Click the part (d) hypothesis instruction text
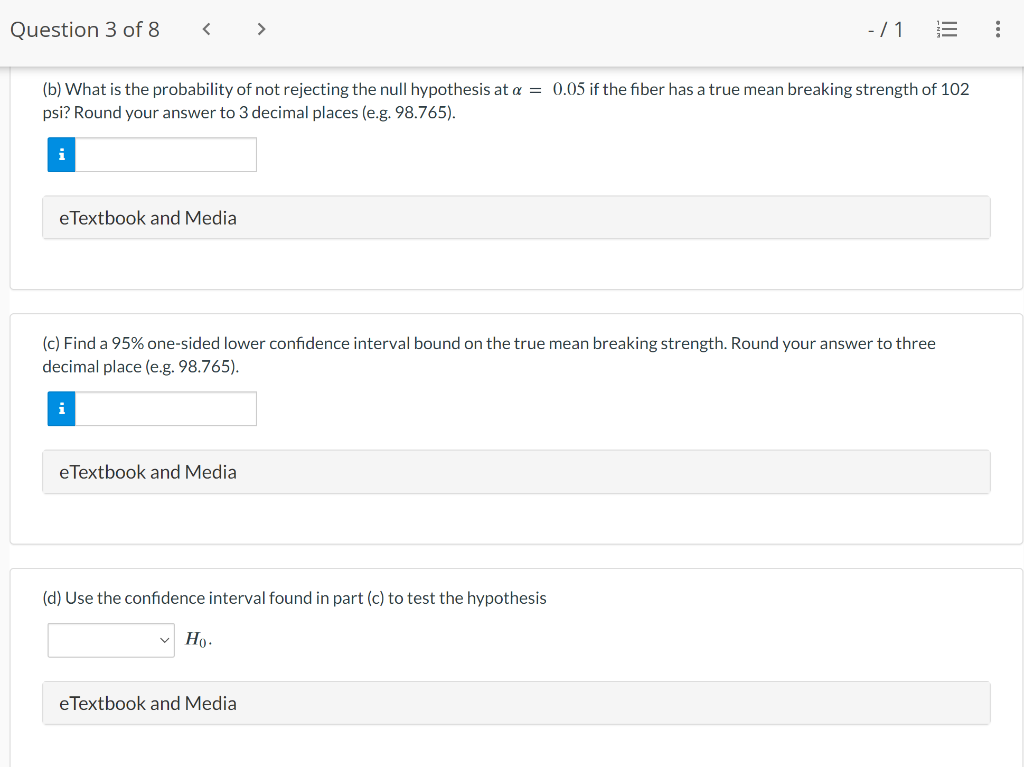This screenshot has height=767, width=1024. click(x=295, y=598)
